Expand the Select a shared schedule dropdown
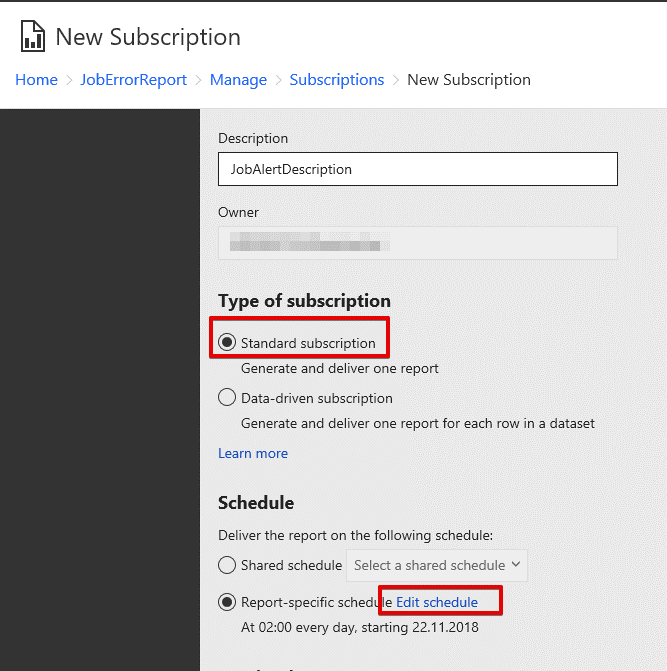 pos(437,565)
